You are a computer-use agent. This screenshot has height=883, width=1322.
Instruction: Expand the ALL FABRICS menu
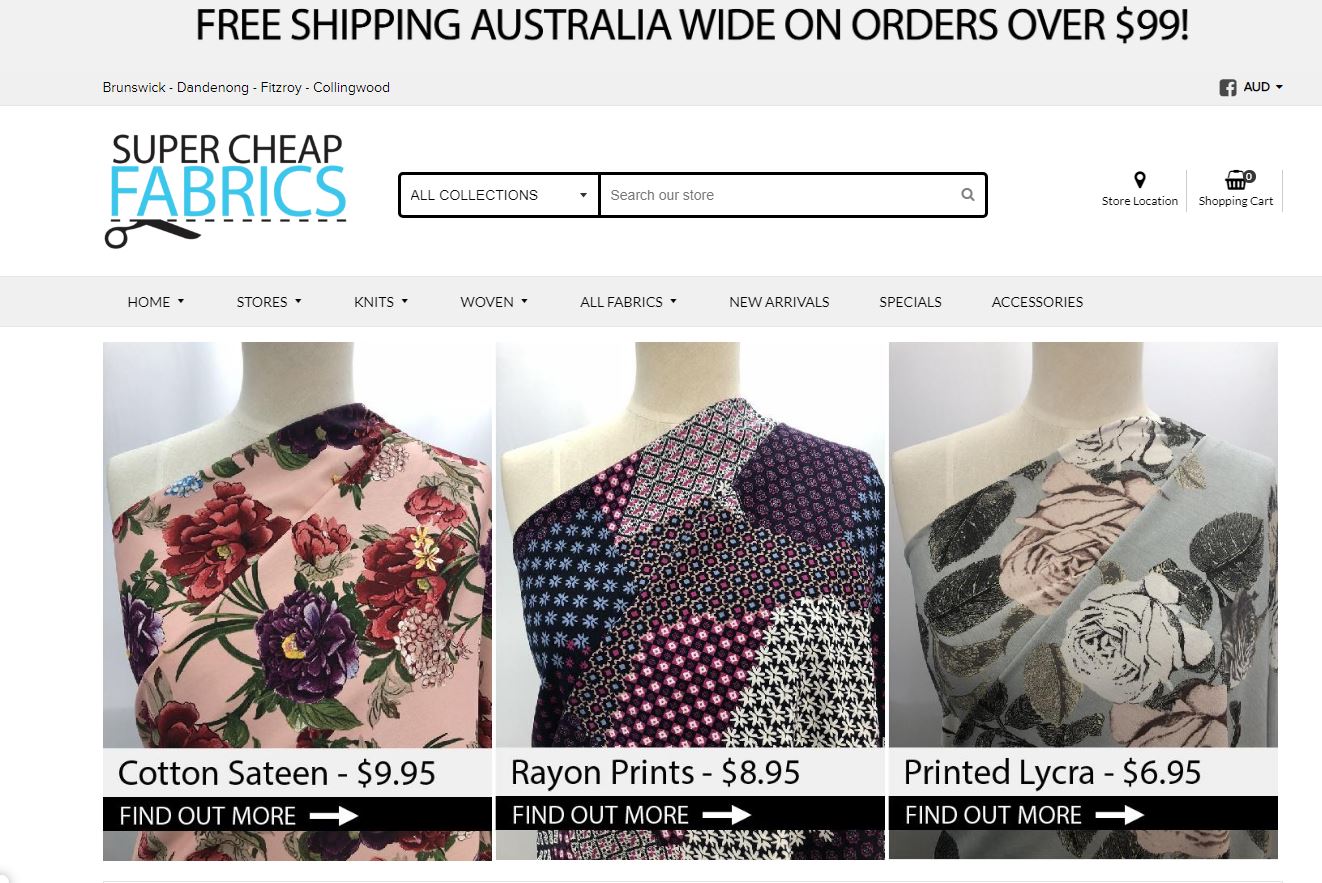click(x=628, y=302)
